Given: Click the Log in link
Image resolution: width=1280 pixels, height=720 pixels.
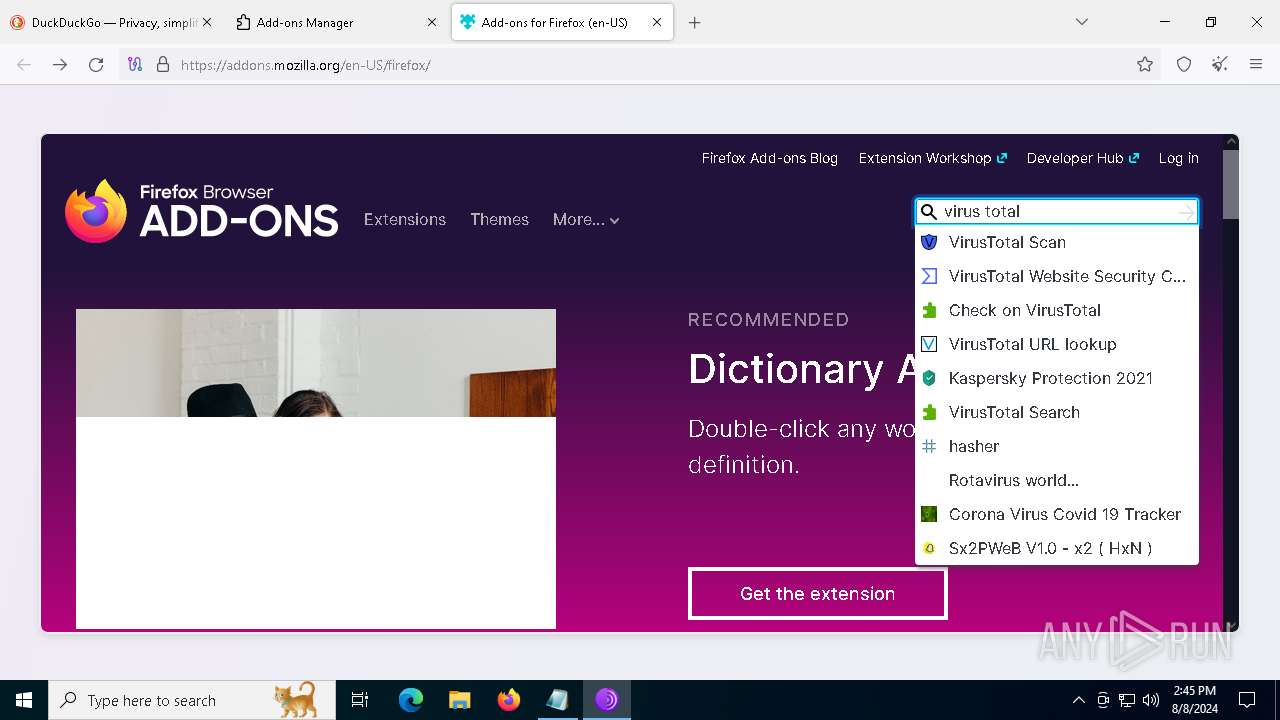Looking at the screenshot, I should coord(1178,158).
